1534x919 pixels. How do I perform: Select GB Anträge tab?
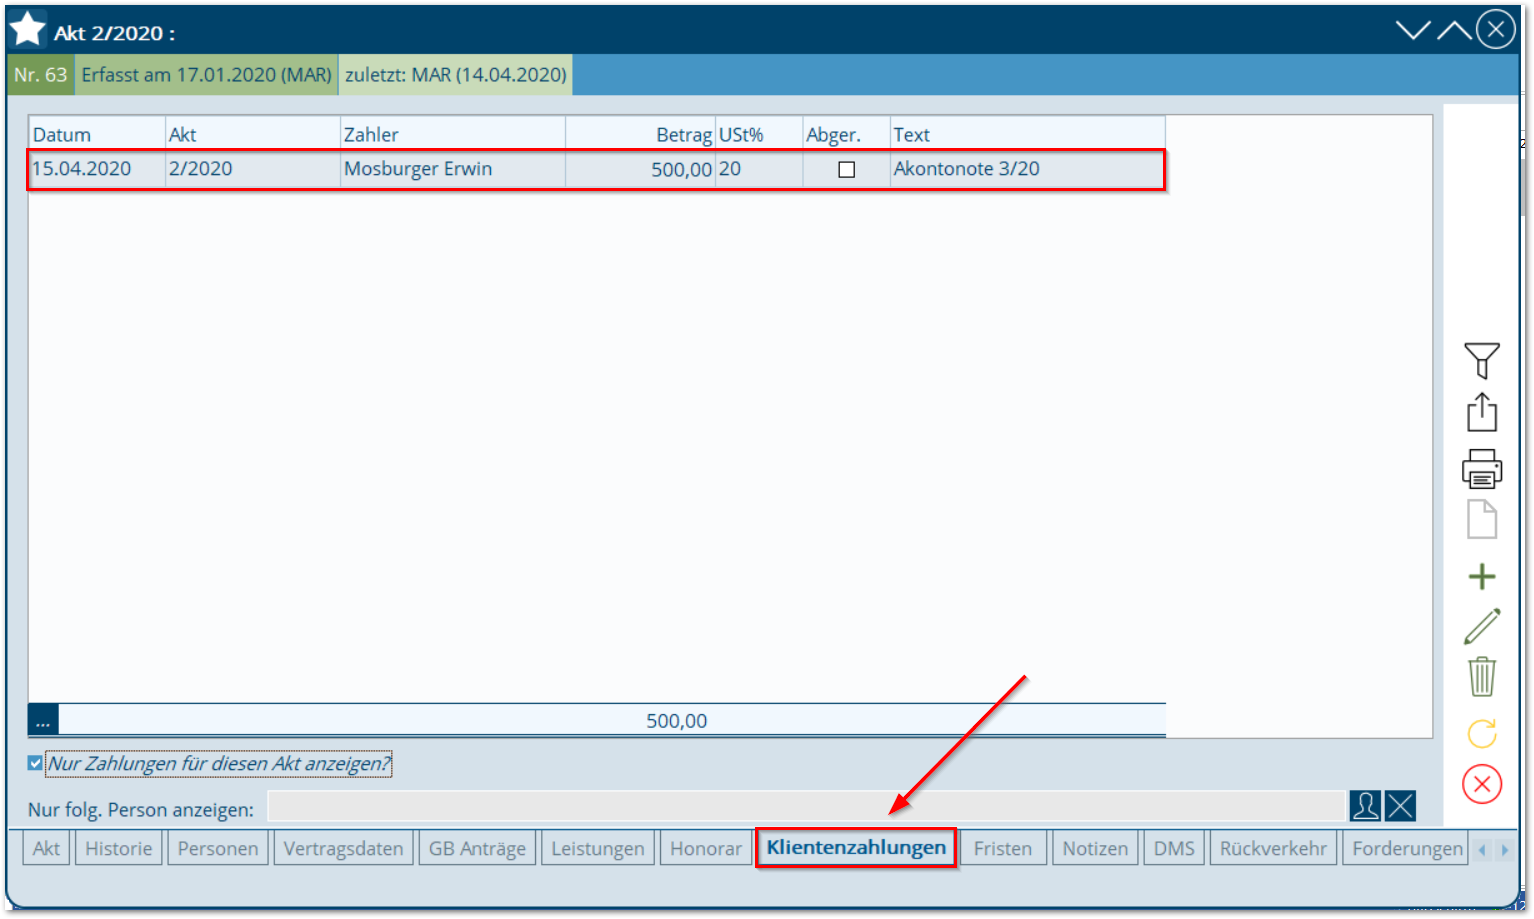pos(477,848)
